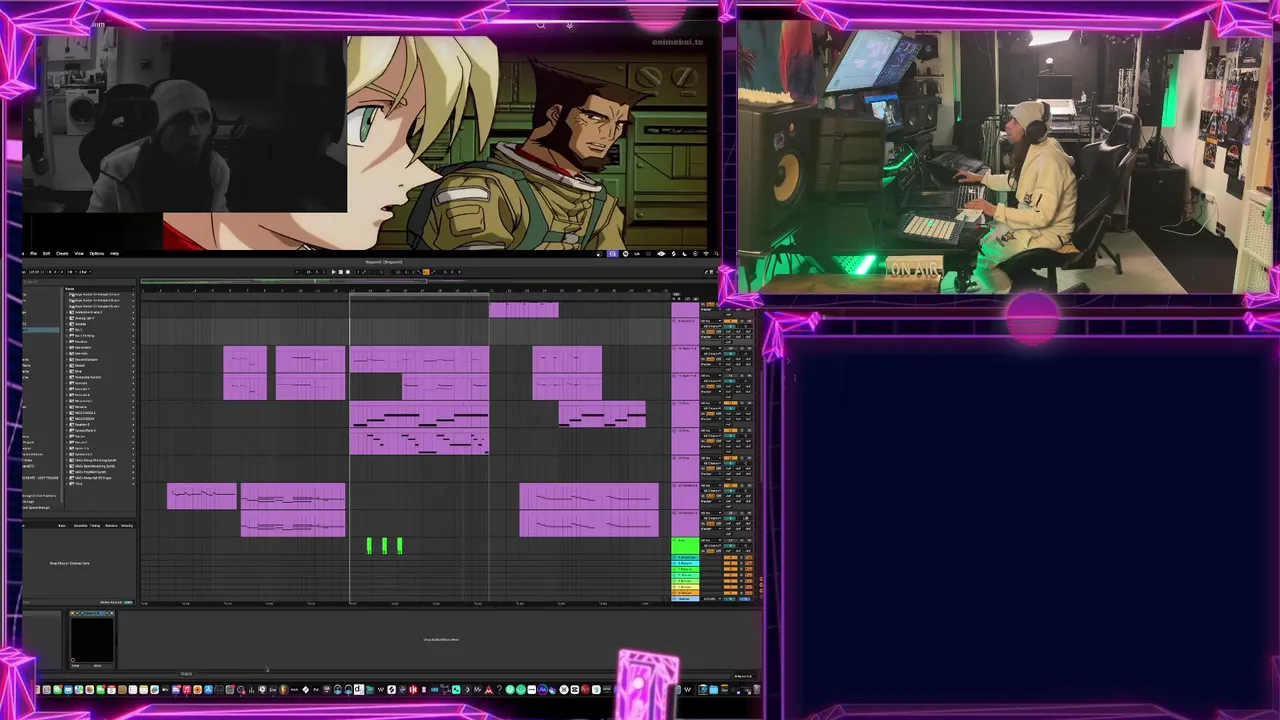Start playback with the transport Play button

tap(333, 272)
